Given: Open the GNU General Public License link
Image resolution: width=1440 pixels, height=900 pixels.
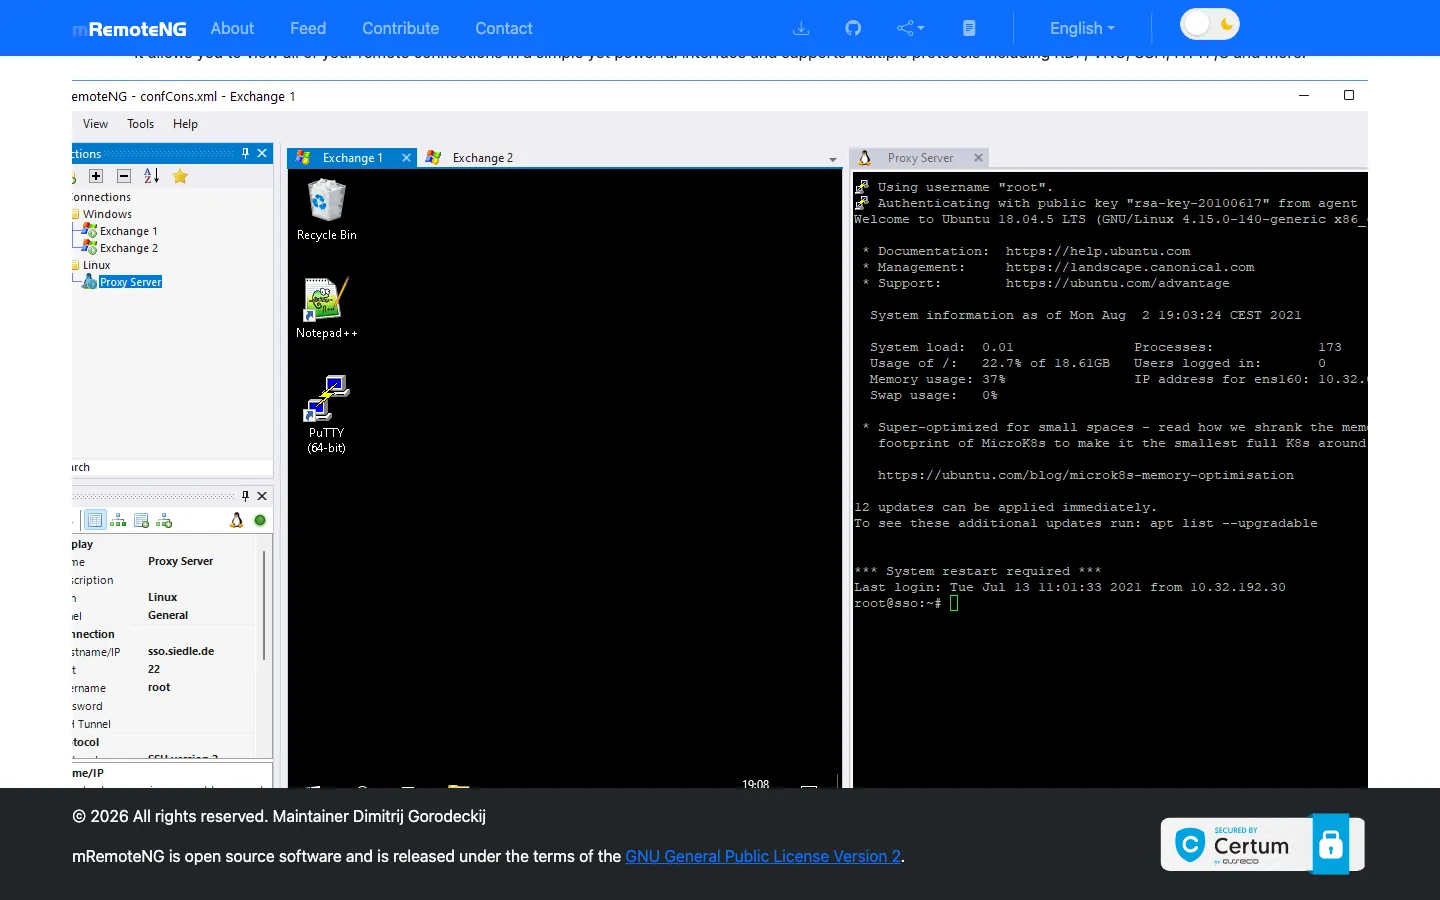Looking at the screenshot, I should point(763,856).
